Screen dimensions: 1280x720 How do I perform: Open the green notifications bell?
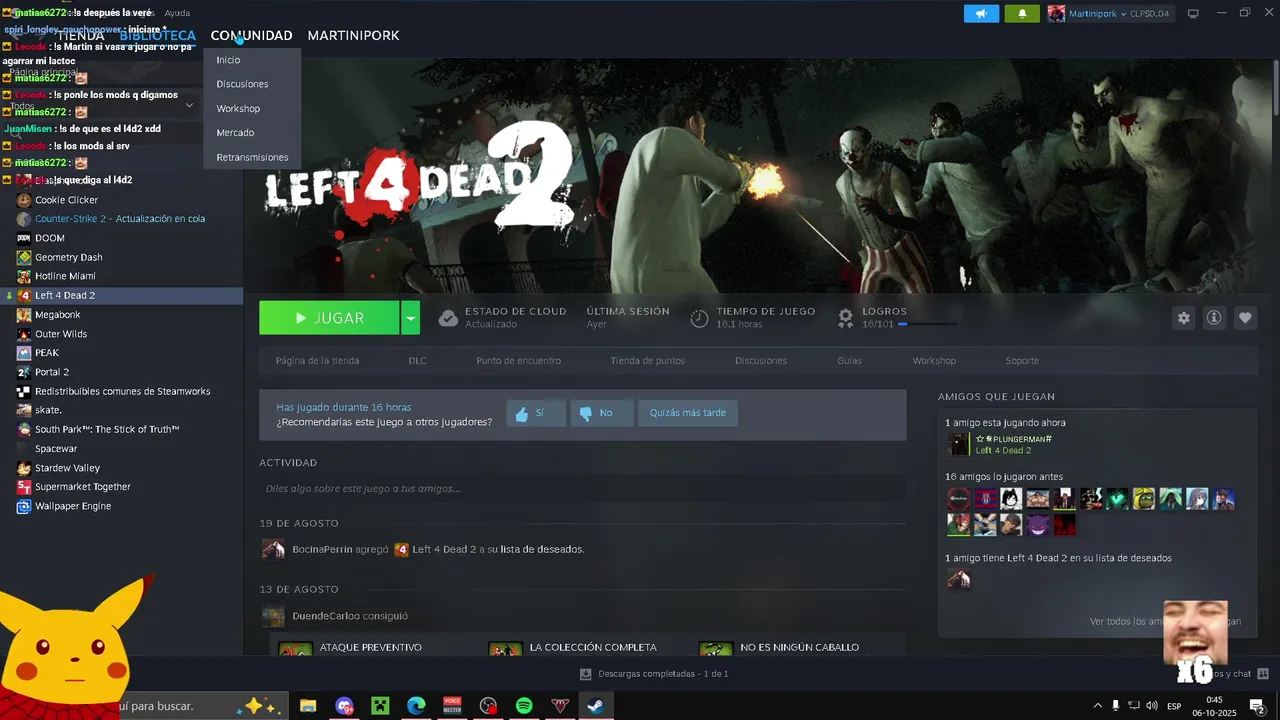coord(1022,14)
